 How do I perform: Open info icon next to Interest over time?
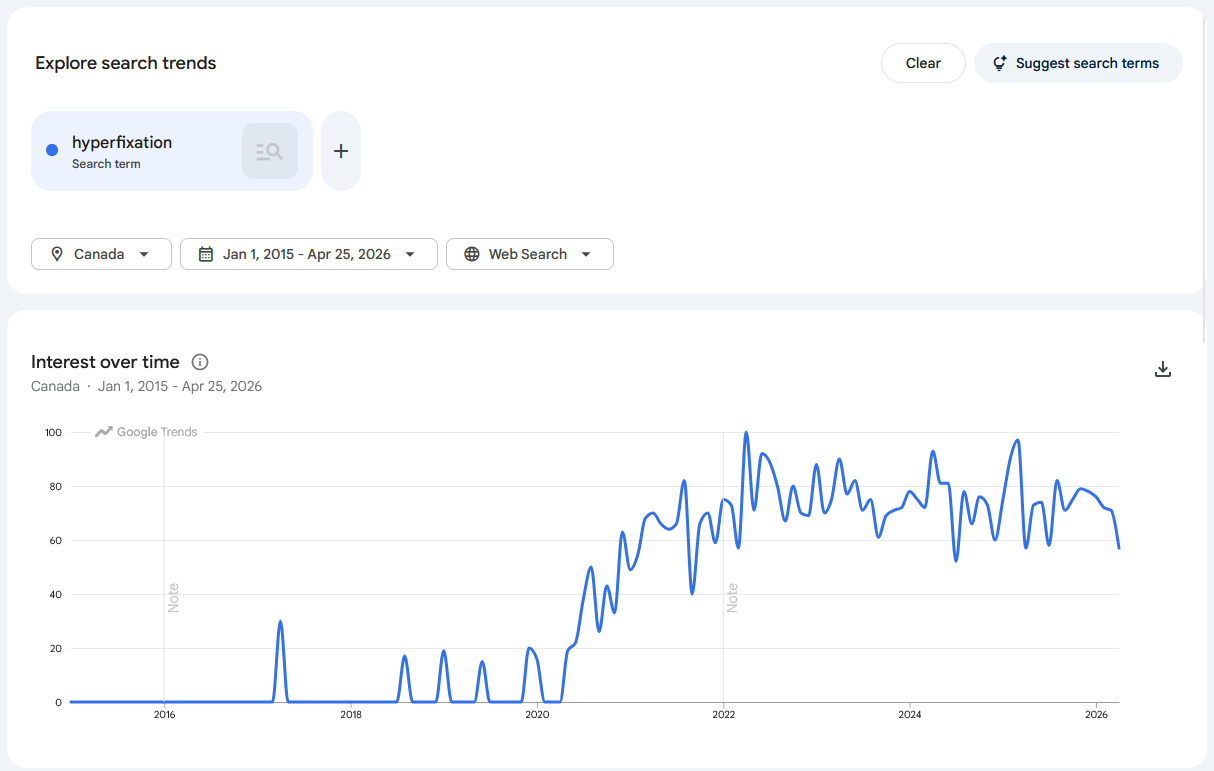200,362
